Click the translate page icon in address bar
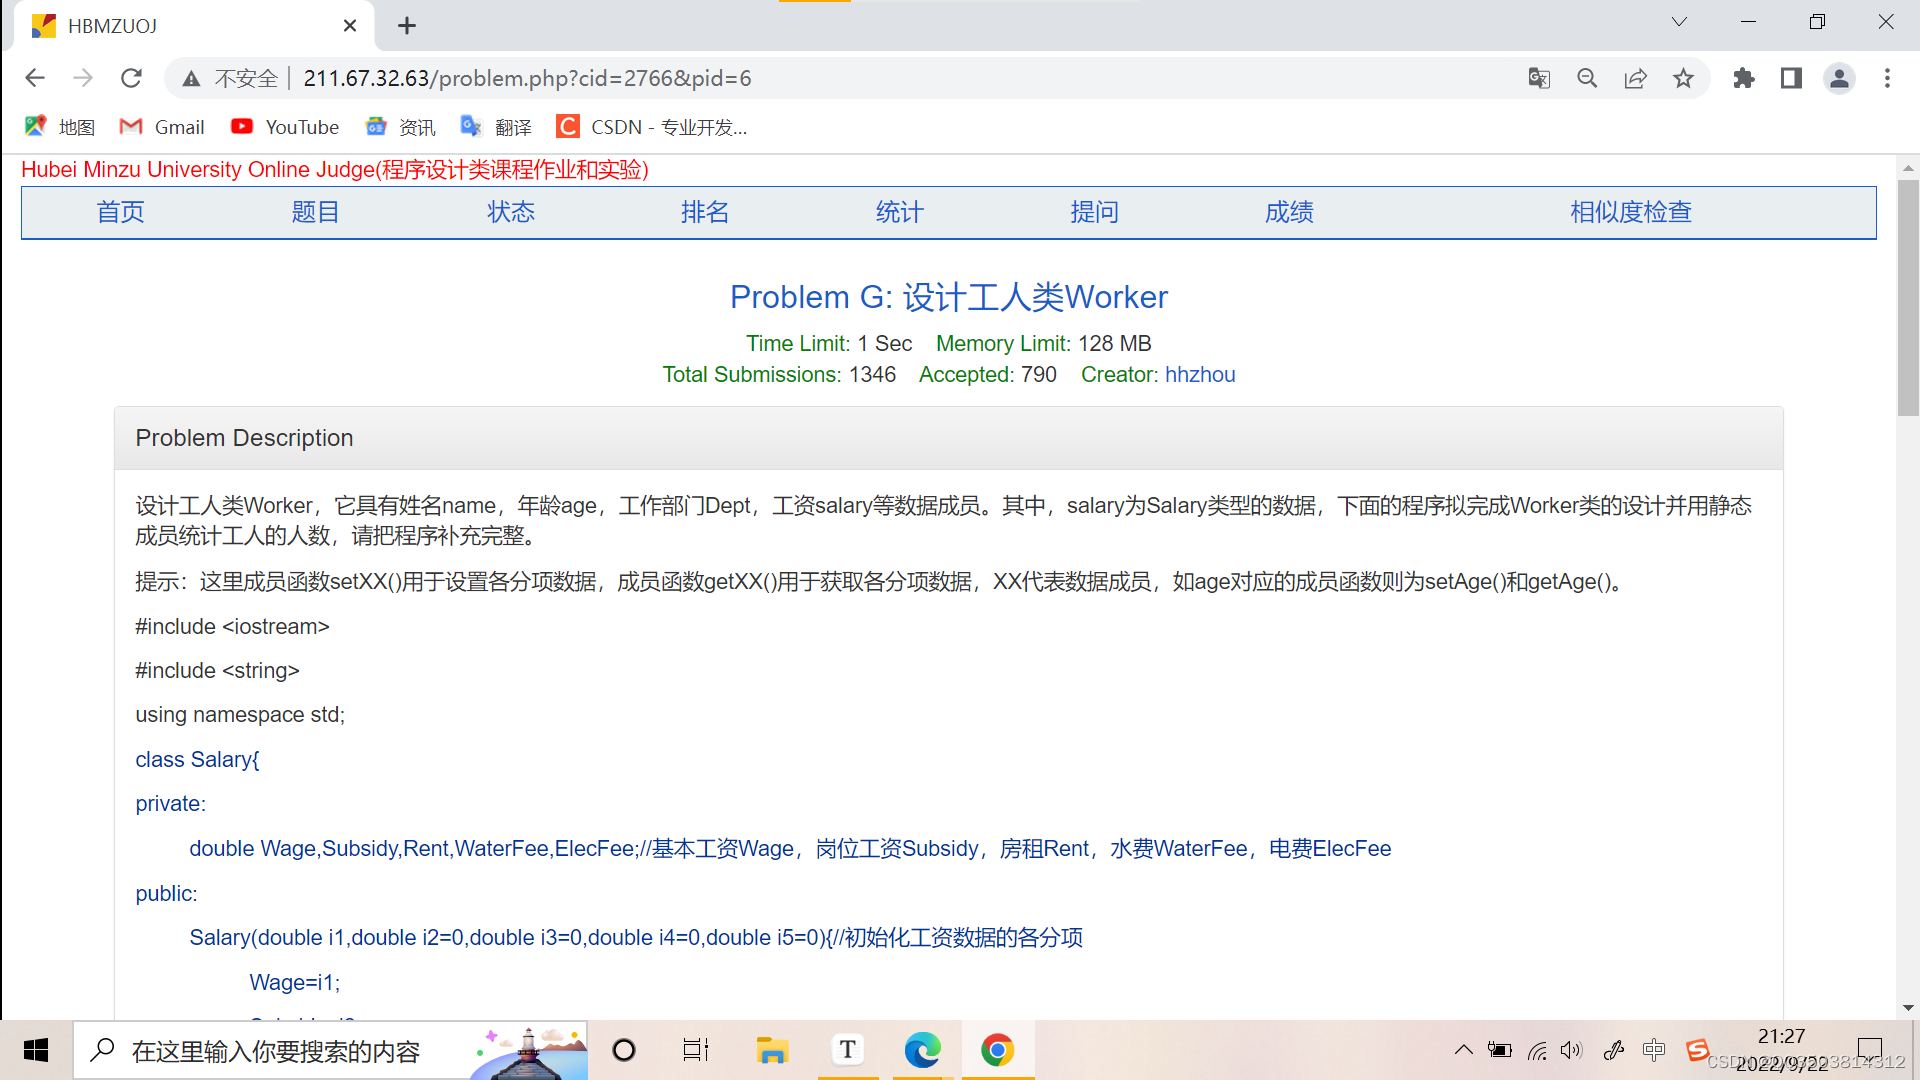Image resolution: width=1920 pixels, height=1080 pixels. tap(1539, 78)
